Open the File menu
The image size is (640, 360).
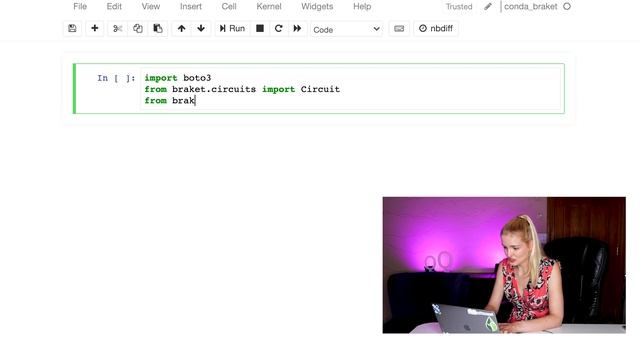pos(80,7)
